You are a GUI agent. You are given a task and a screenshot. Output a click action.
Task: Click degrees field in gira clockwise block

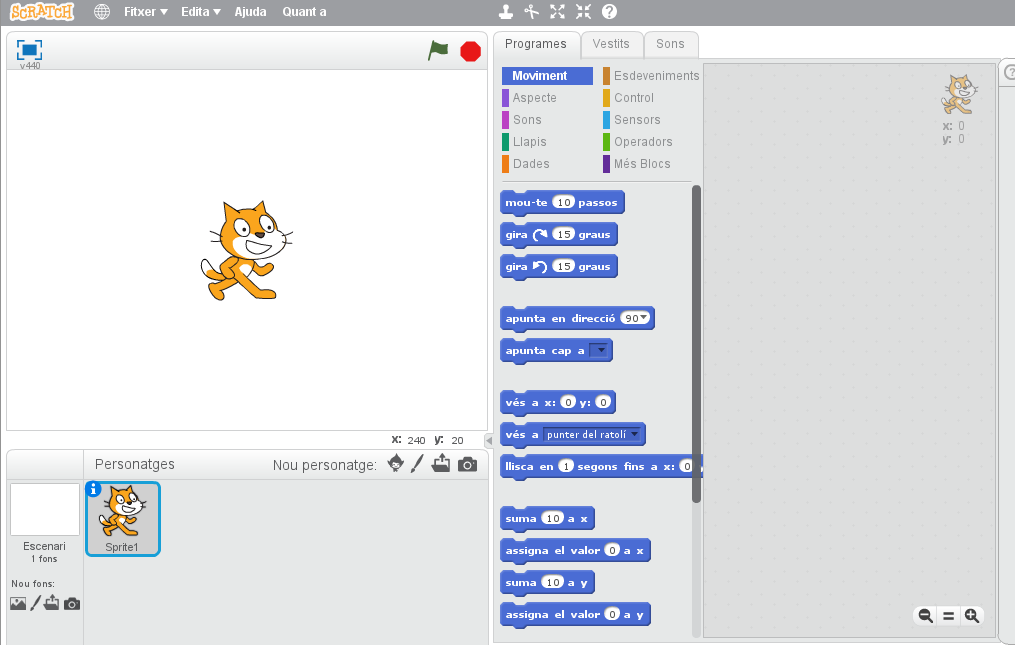pyautogui.click(x=564, y=234)
